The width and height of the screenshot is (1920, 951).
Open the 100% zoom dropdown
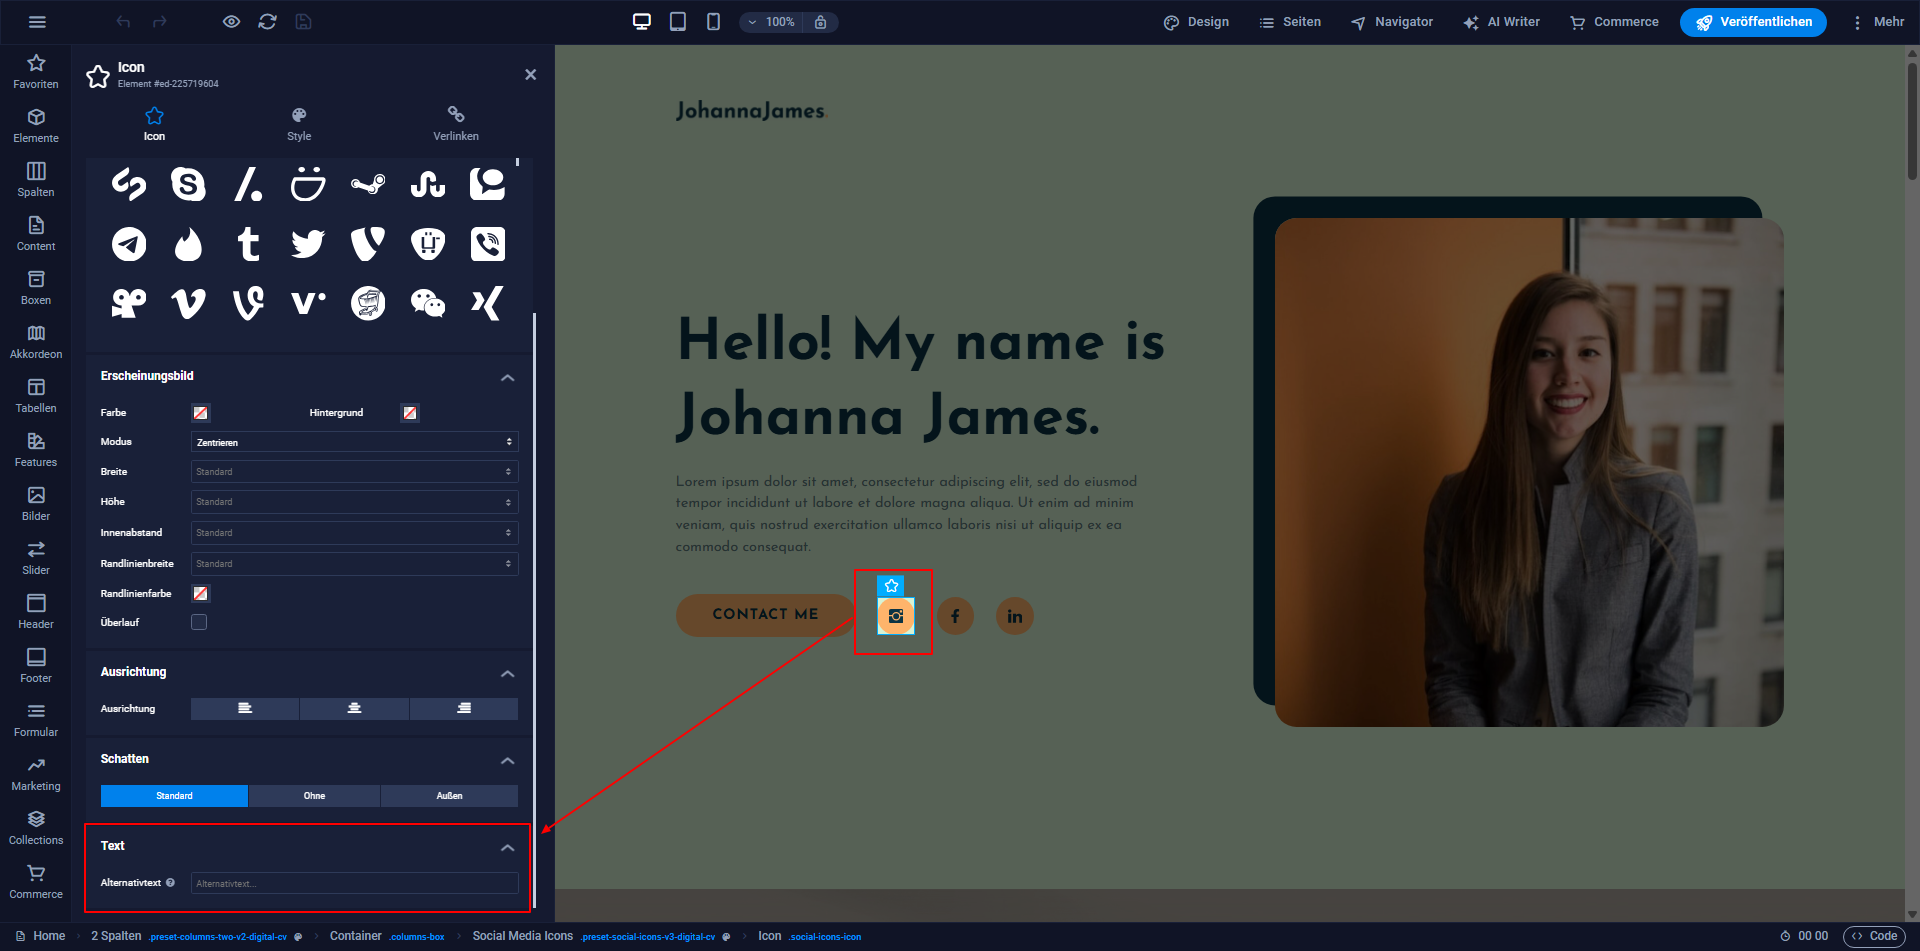[771, 22]
